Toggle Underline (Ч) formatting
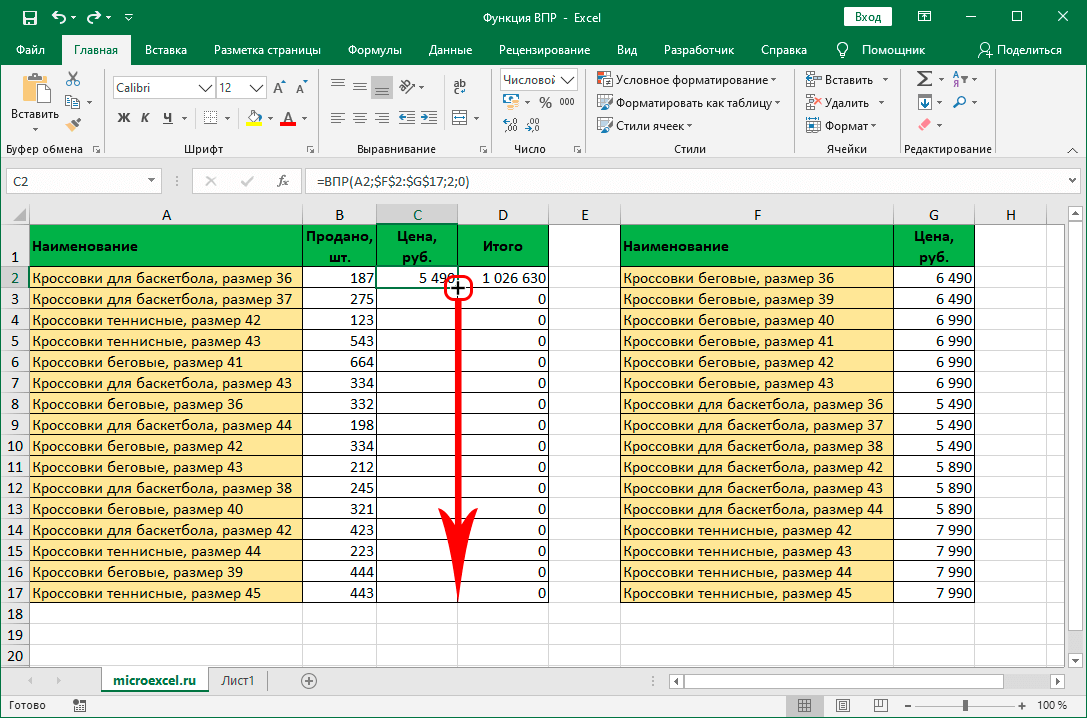This screenshot has height=718, width=1087. (x=167, y=119)
